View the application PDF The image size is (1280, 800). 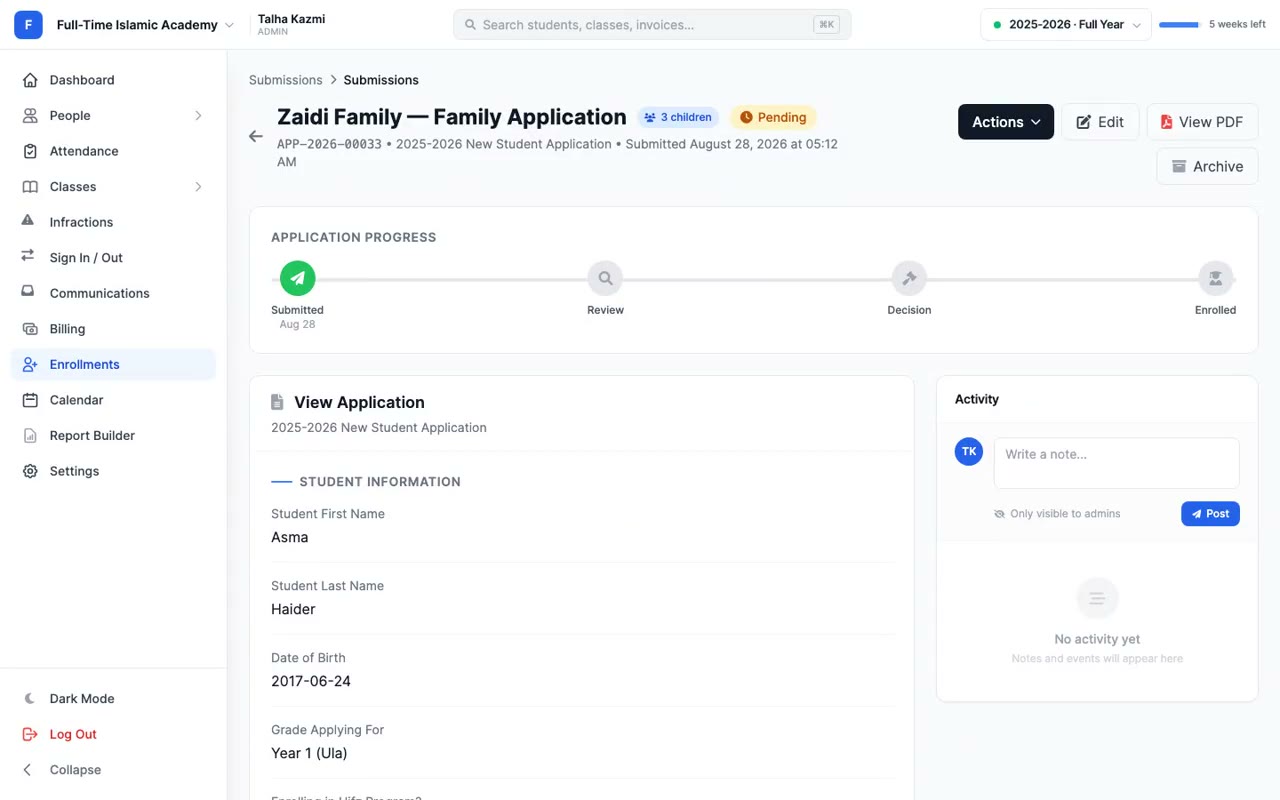click(1202, 122)
